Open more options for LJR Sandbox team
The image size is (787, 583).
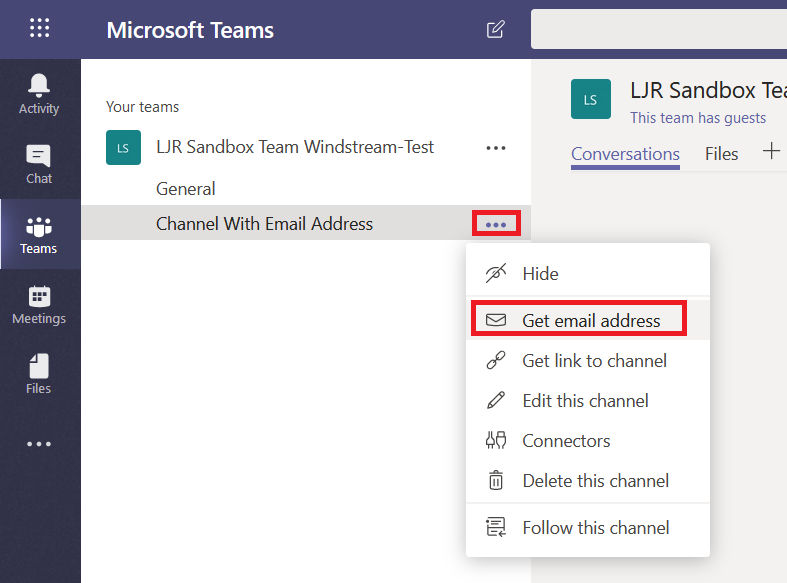pyautogui.click(x=496, y=148)
